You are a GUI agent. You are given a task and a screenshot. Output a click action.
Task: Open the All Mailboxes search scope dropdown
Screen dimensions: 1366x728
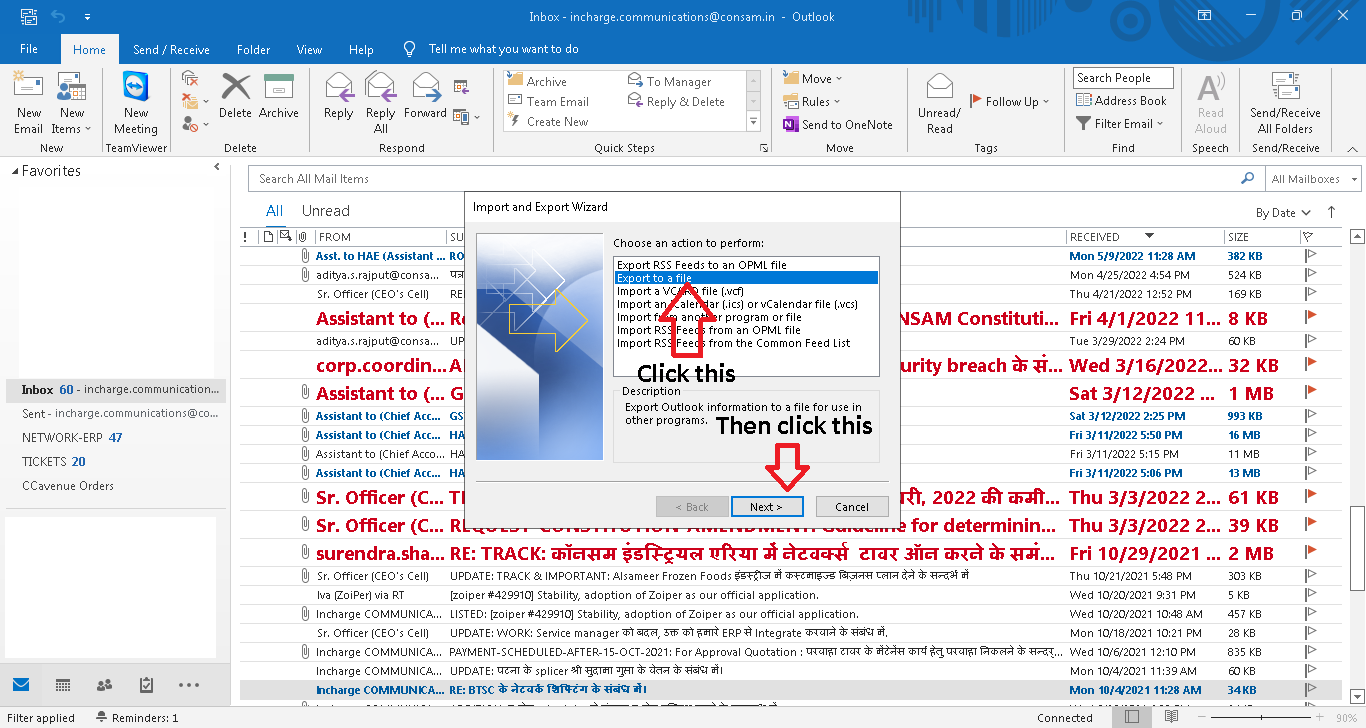pyautogui.click(x=1312, y=179)
